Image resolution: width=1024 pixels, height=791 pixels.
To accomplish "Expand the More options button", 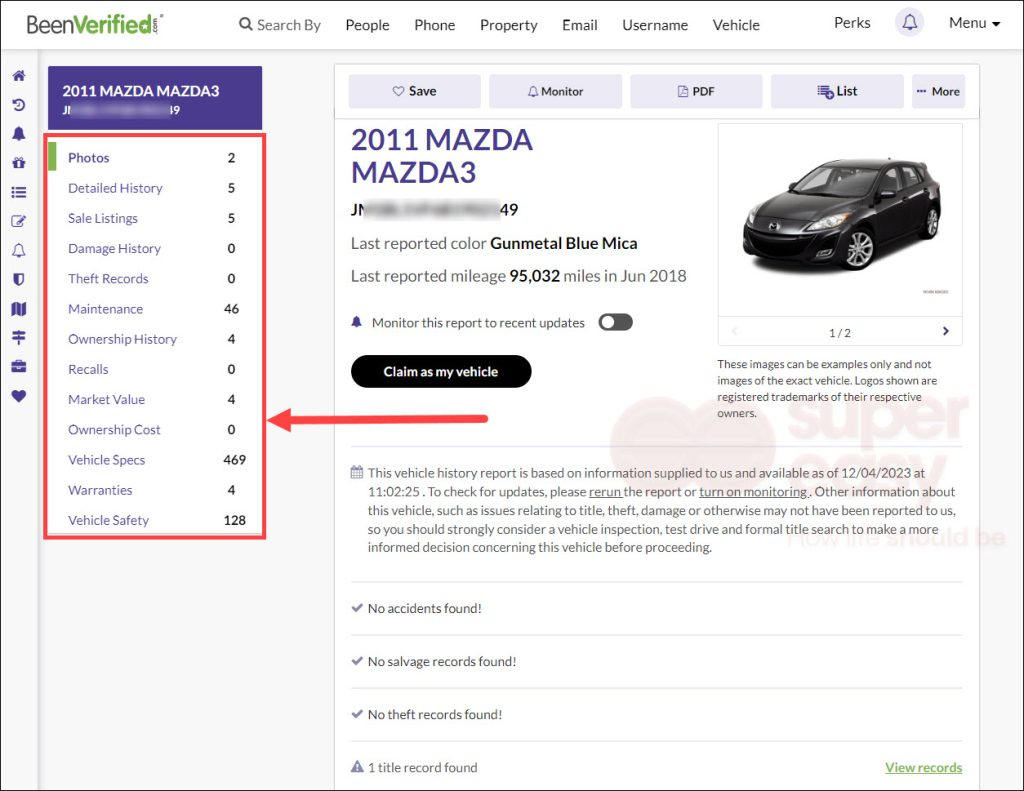I will click(x=937, y=91).
